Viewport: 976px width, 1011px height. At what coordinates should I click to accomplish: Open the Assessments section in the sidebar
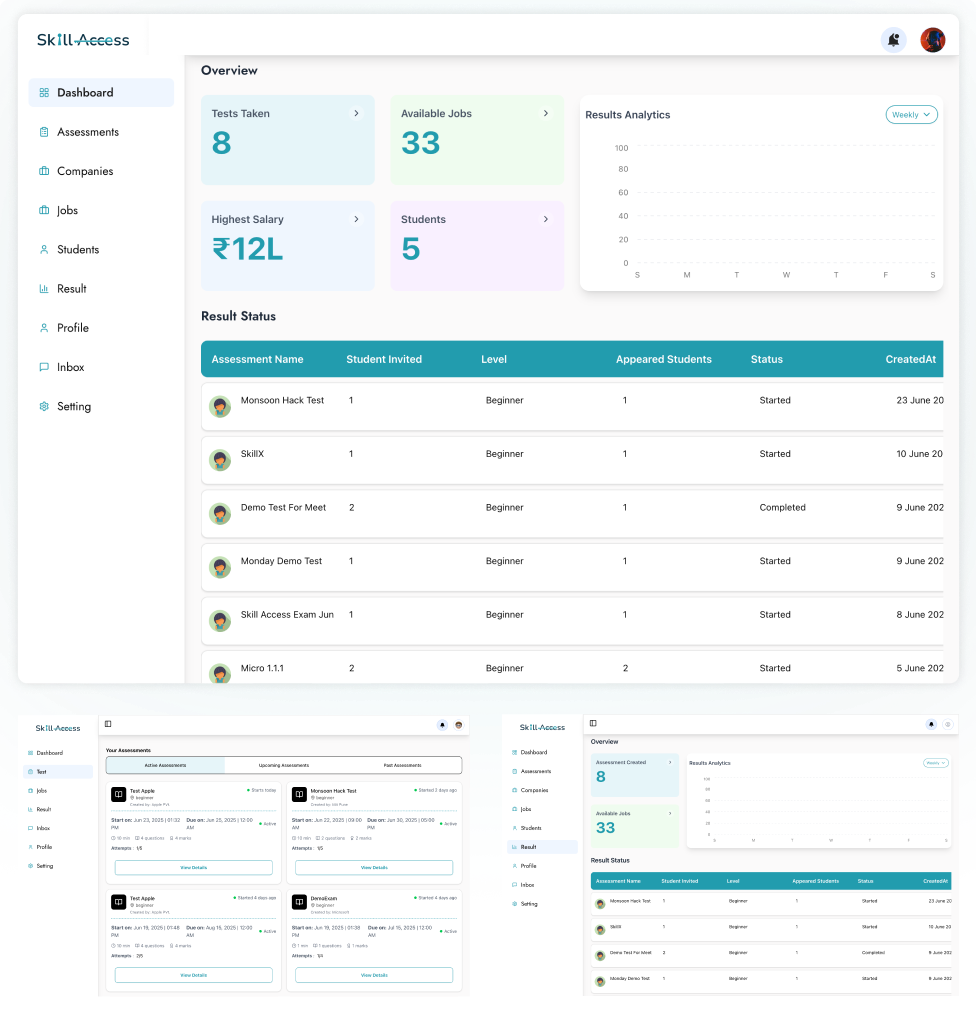tap(44, 131)
